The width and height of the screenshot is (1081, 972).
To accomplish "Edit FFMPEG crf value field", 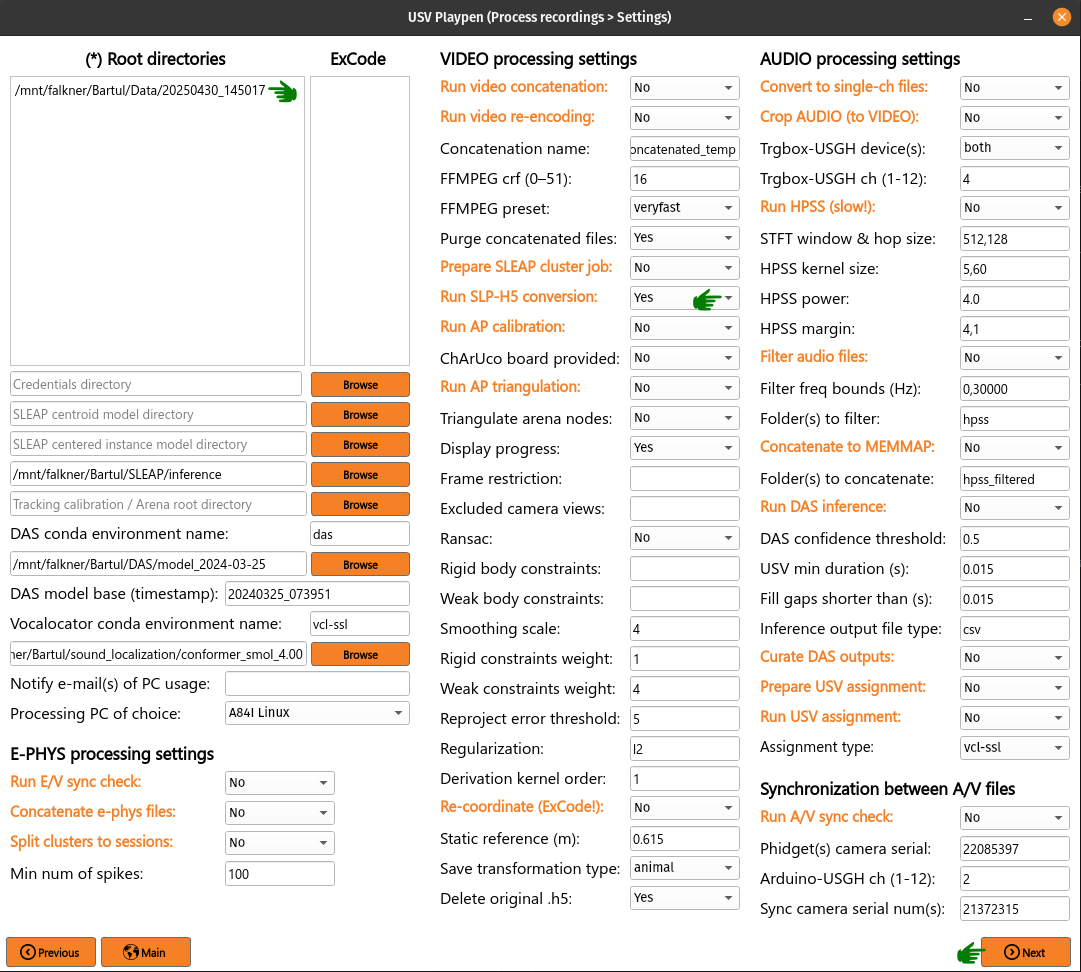I will 684,179.
